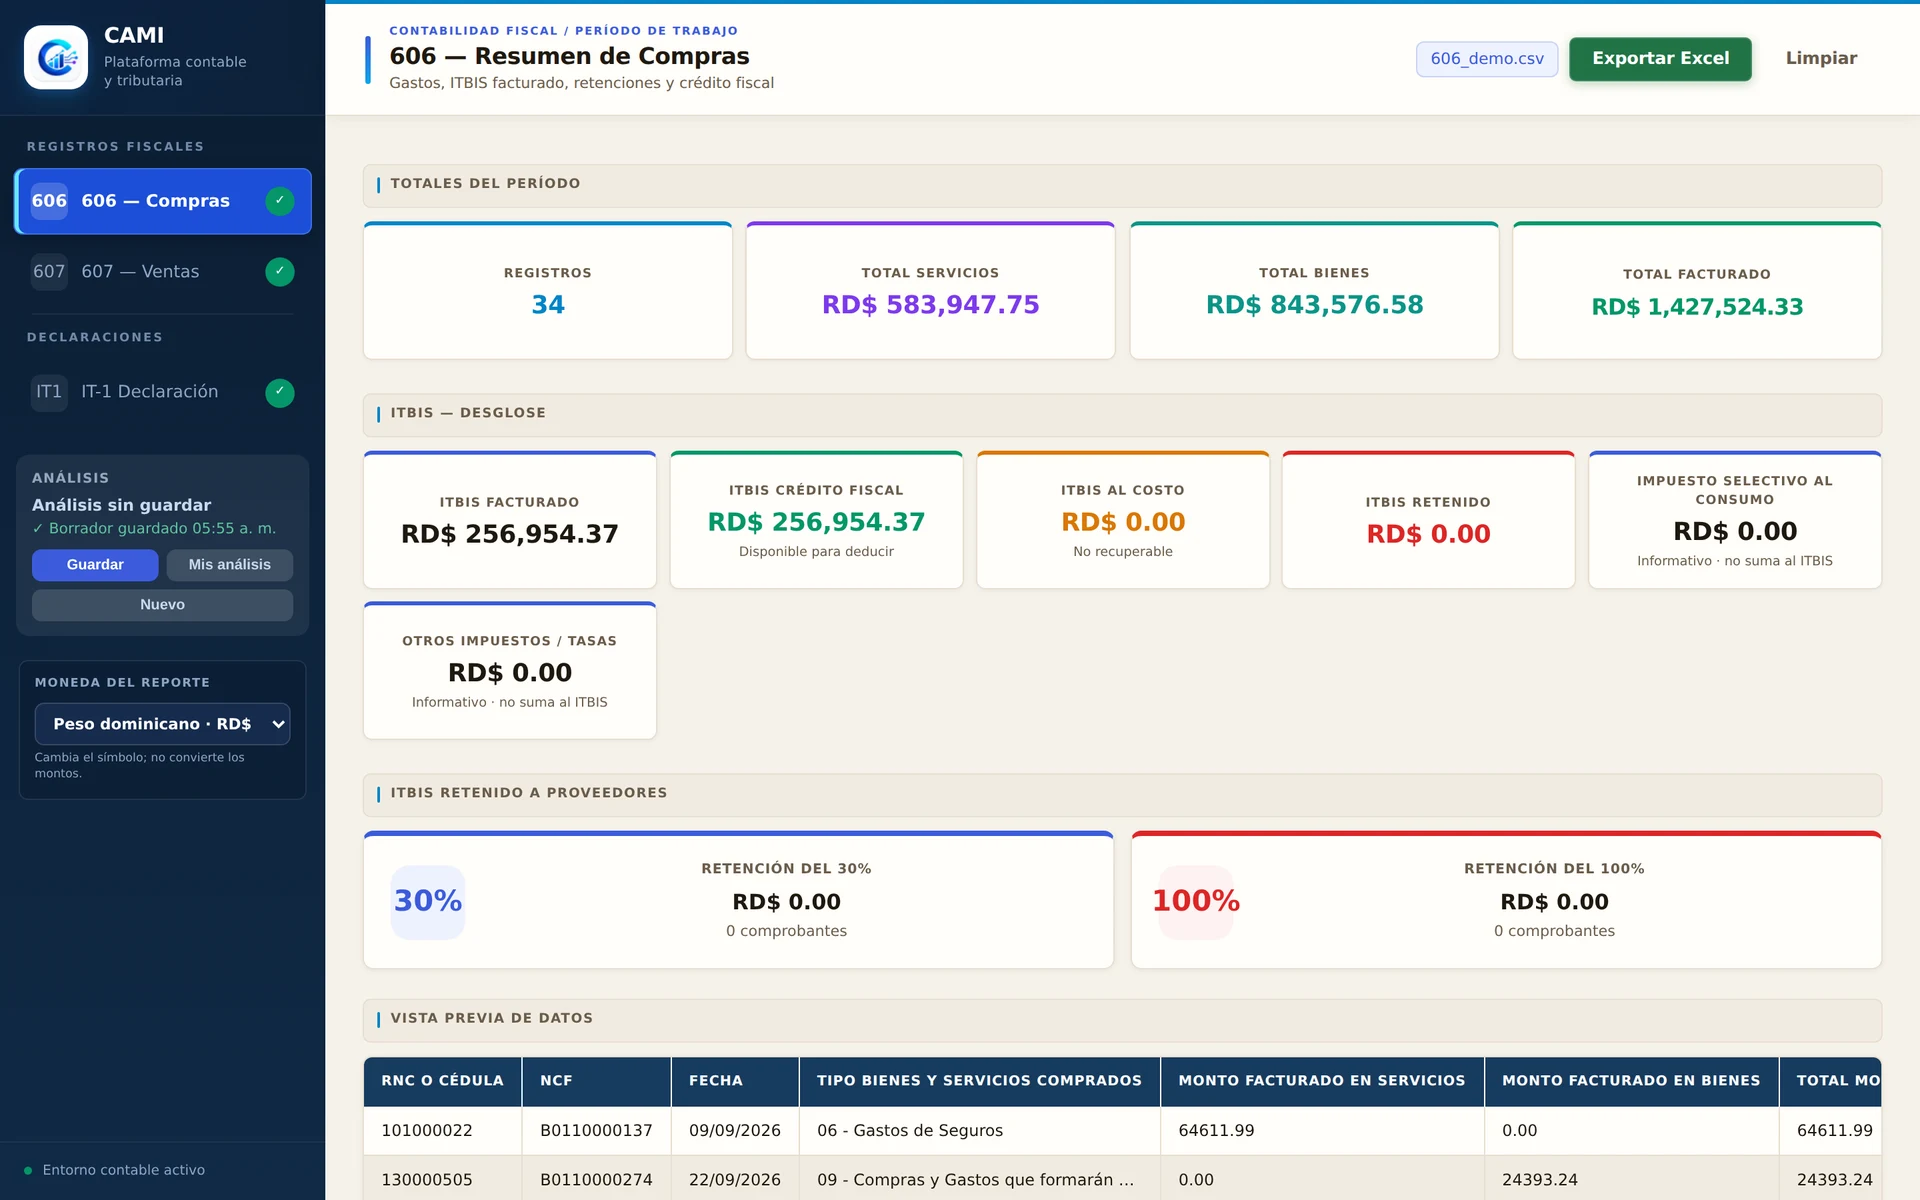Click the ITBIS — Desglose section header
The height and width of the screenshot is (1200, 1920).
[1122, 414]
